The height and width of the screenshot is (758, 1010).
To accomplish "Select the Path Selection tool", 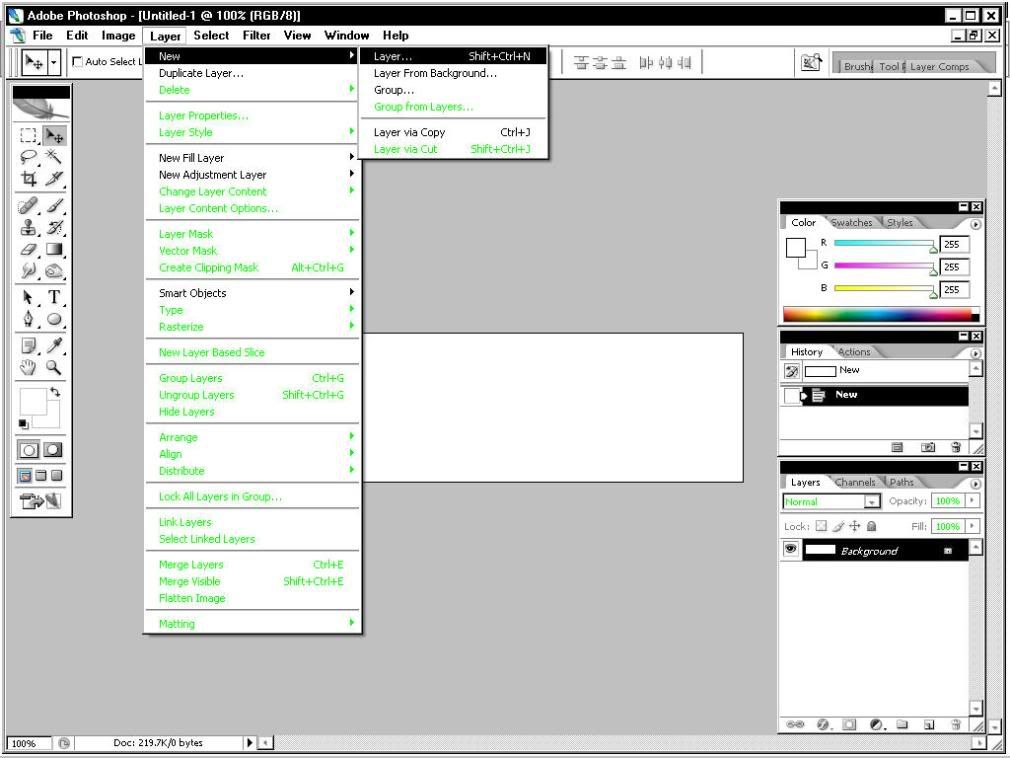I will tap(28, 297).
